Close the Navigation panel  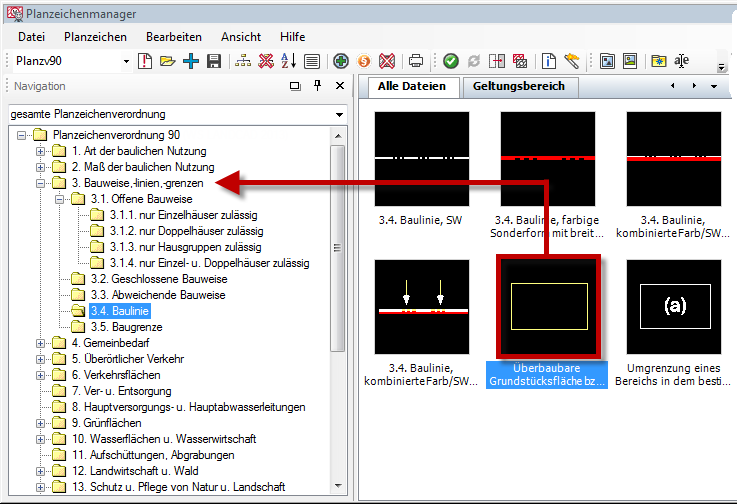(339, 87)
